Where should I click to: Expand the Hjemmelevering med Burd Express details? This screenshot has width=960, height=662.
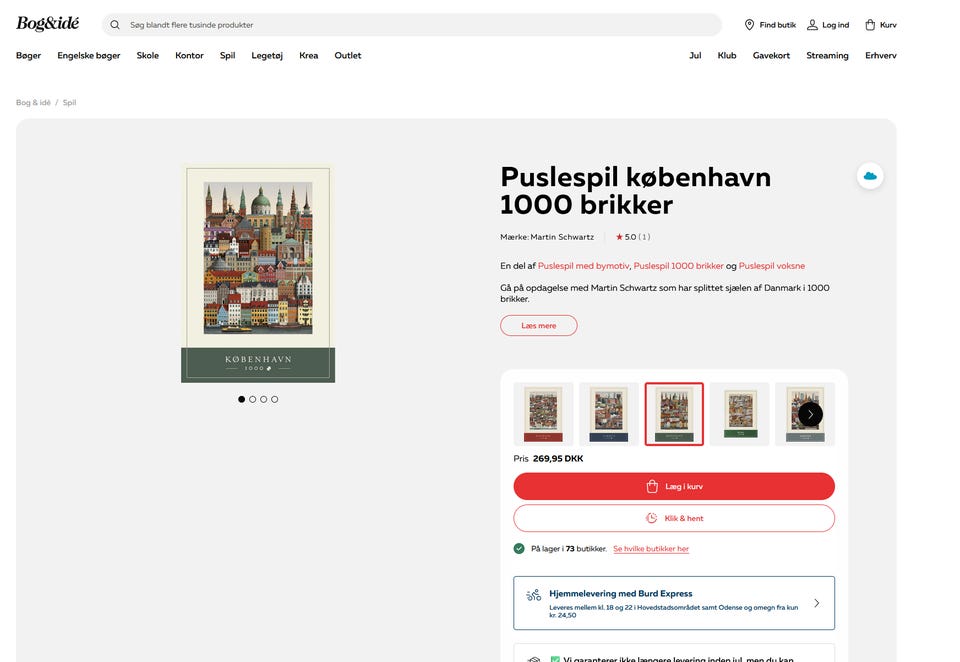(x=817, y=602)
